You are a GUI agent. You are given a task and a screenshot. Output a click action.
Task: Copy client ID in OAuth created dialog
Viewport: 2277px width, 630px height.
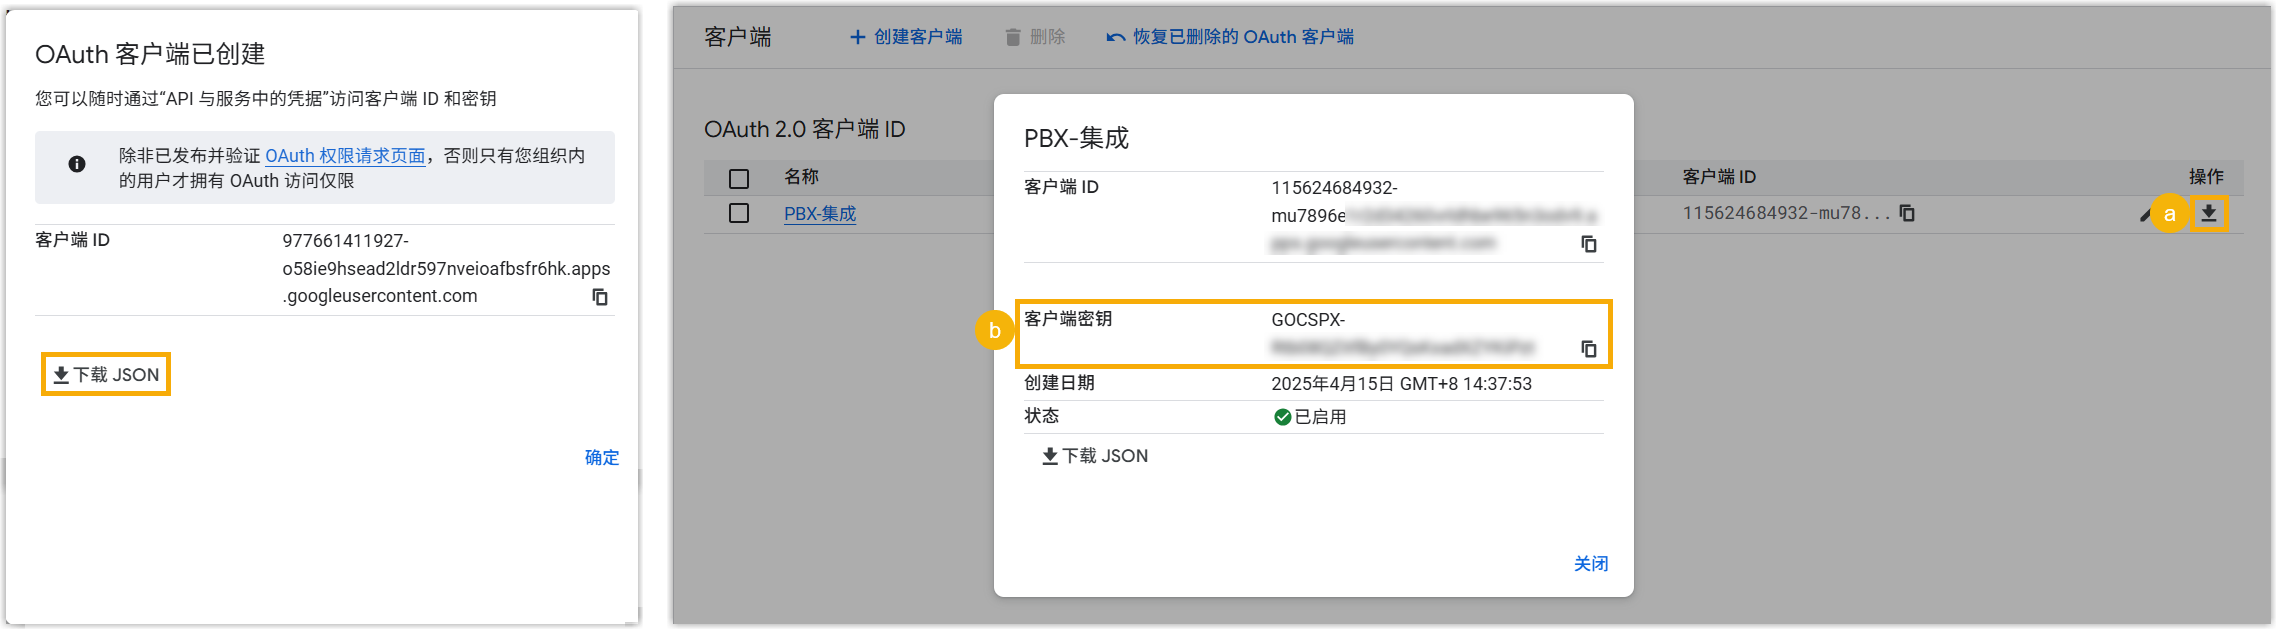(x=600, y=297)
